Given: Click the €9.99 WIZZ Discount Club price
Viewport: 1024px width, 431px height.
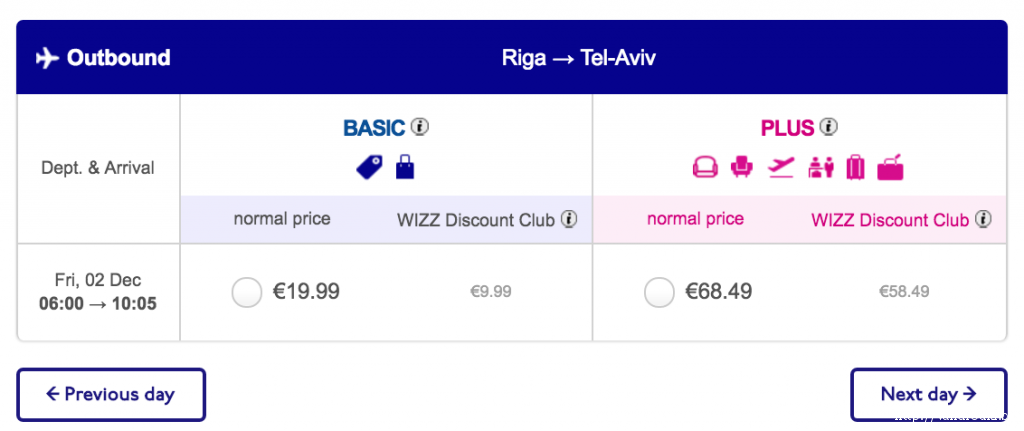Looking at the screenshot, I should 490,292.
